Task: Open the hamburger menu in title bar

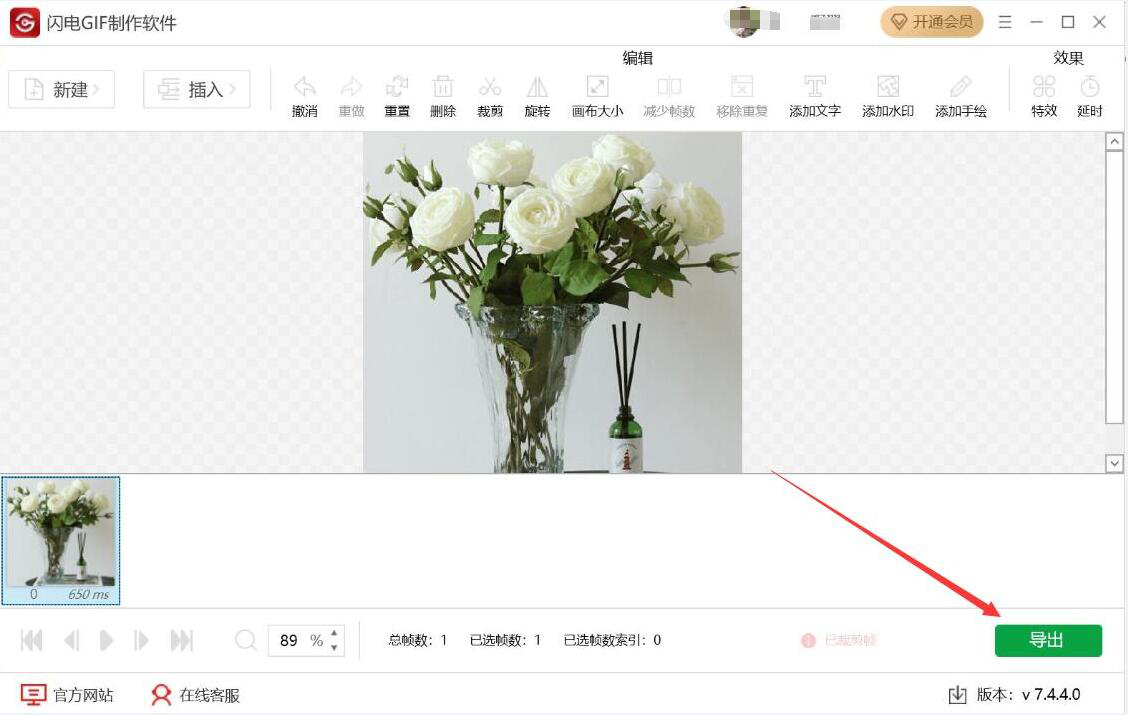Action: [1005, 22]
